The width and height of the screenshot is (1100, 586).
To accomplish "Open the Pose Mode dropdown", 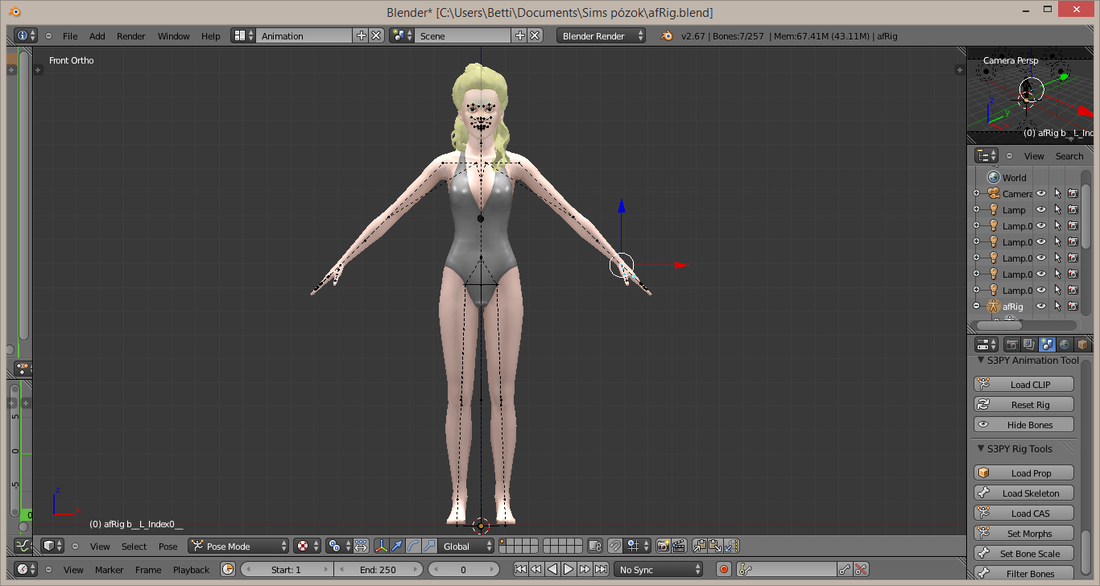I will [239, 546].
